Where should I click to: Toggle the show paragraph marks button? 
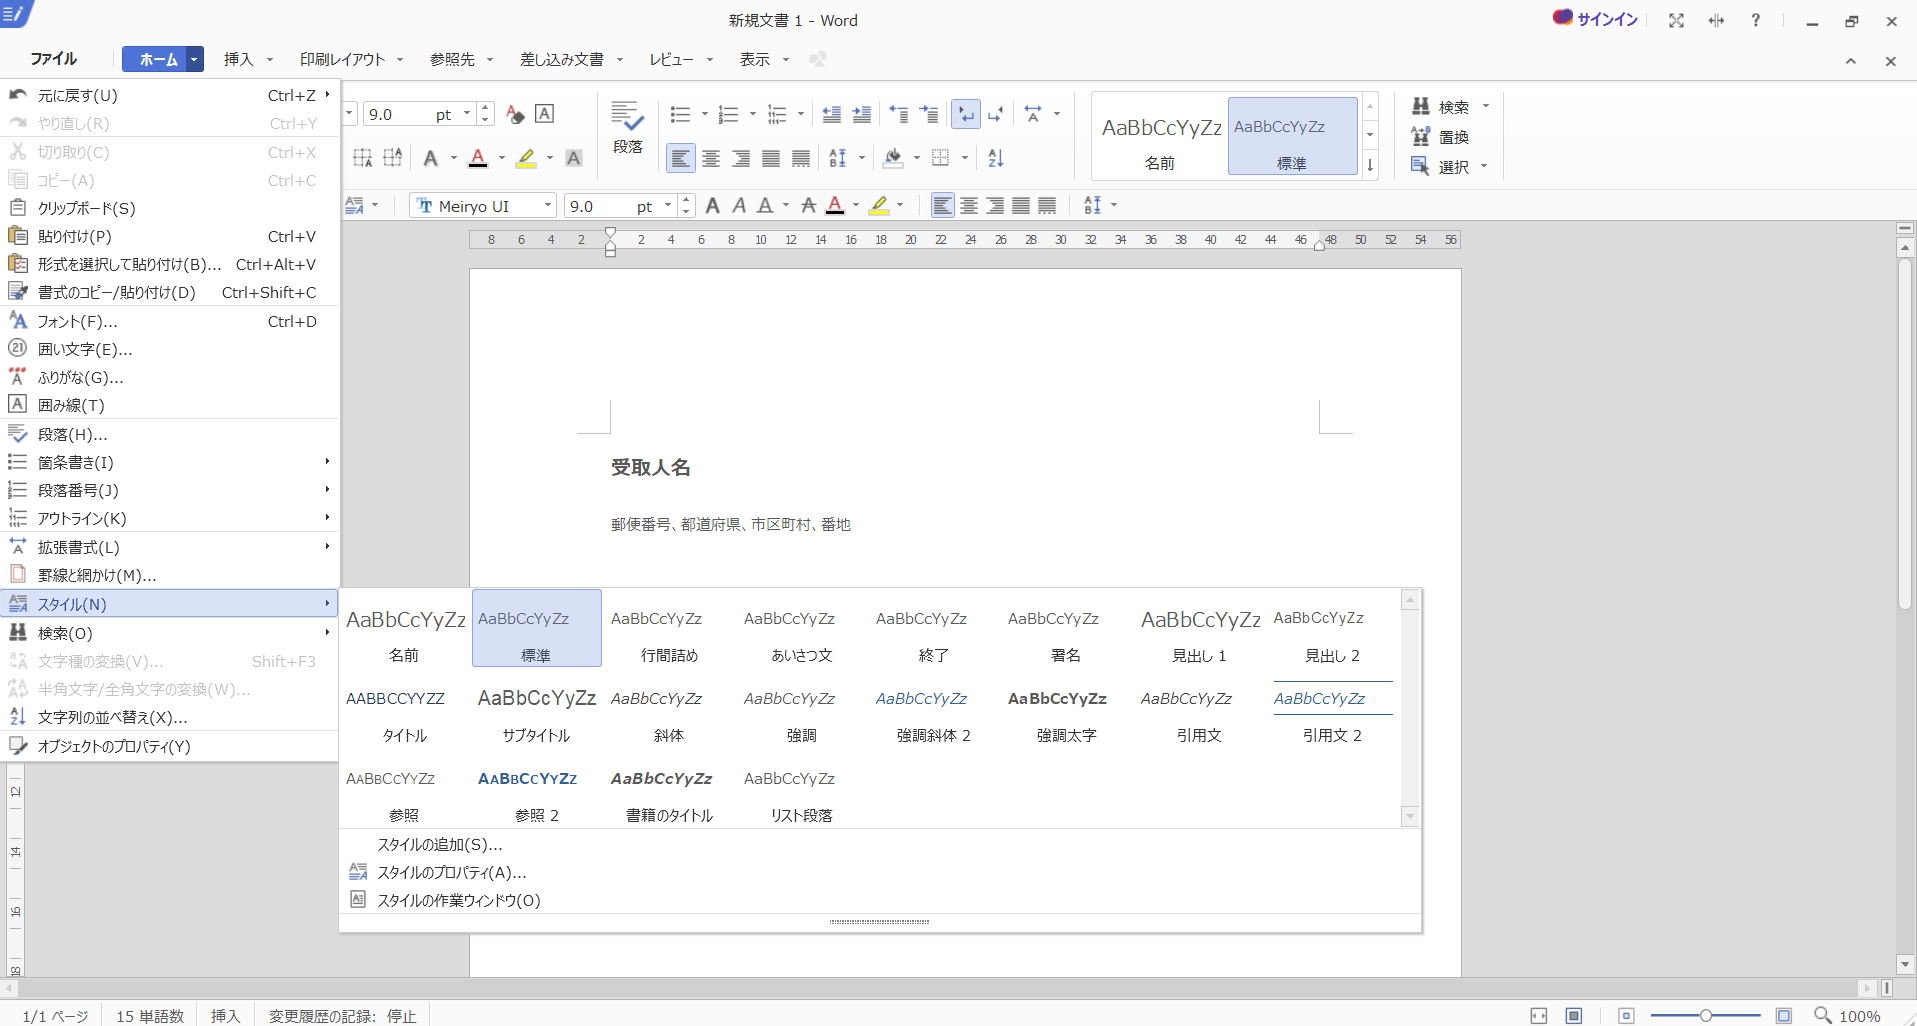965,115
